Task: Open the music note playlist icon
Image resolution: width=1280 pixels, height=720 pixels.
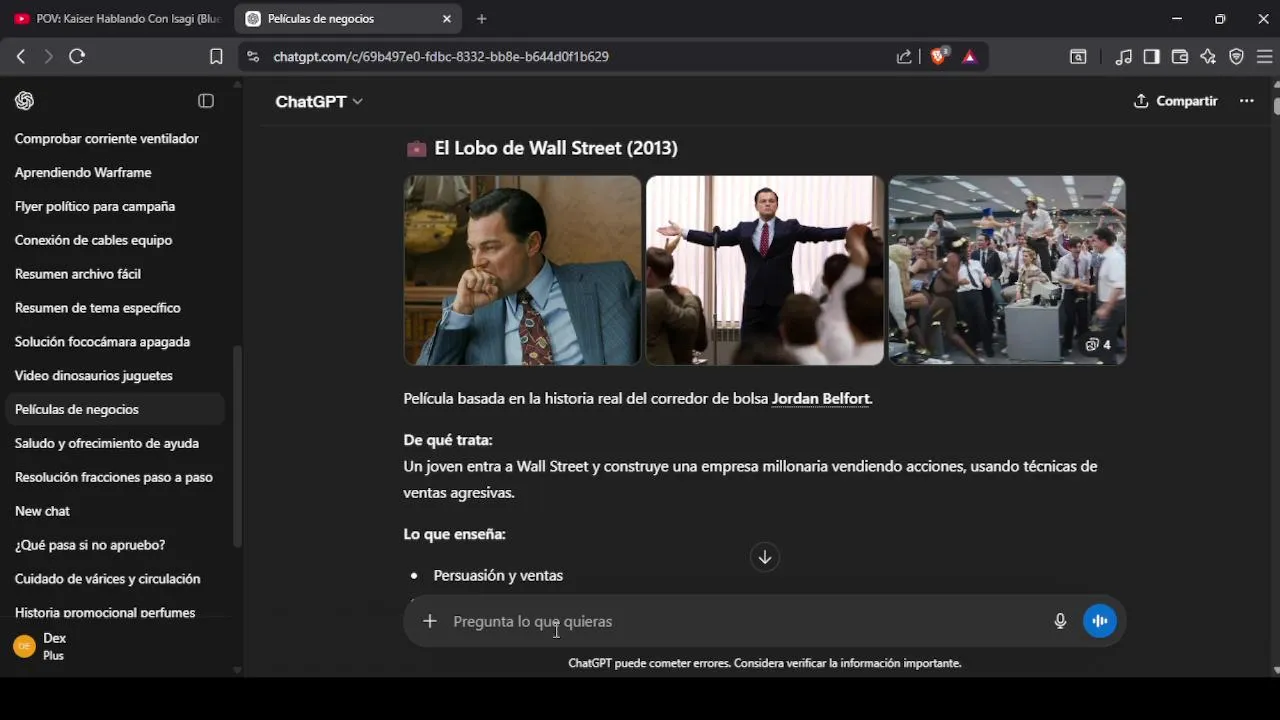Action: 1124,57
